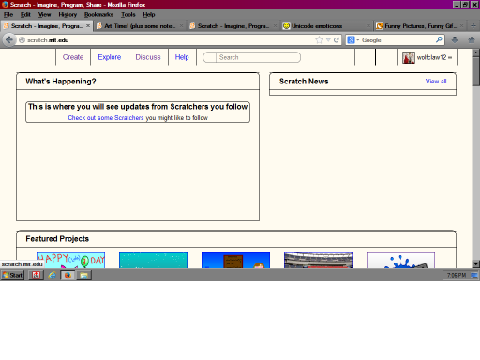
Task: Bookmark this page with the star icon
Action: coord(319,40)
